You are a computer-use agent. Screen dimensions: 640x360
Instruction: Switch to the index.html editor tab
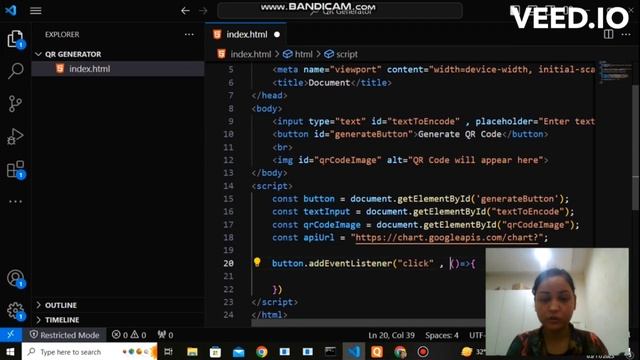click(x=247, y=34)
